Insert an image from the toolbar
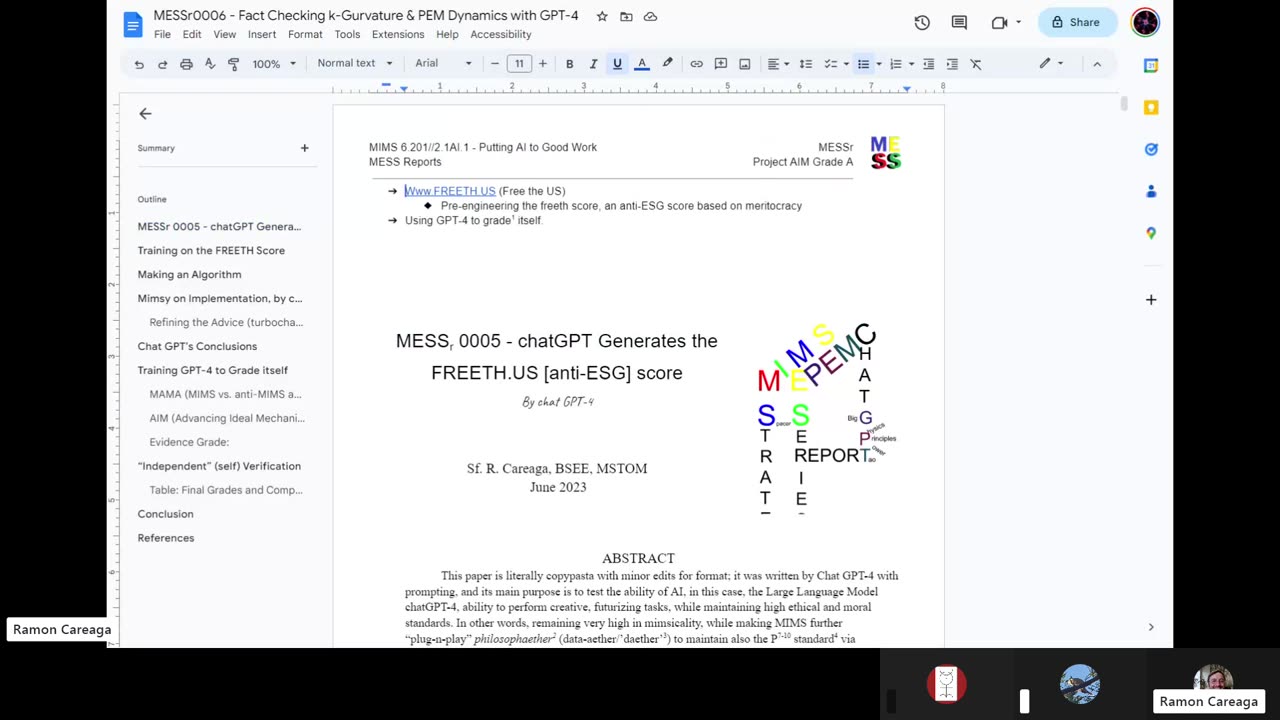This screenshot has height=720, width=1280. pos(745,64)
